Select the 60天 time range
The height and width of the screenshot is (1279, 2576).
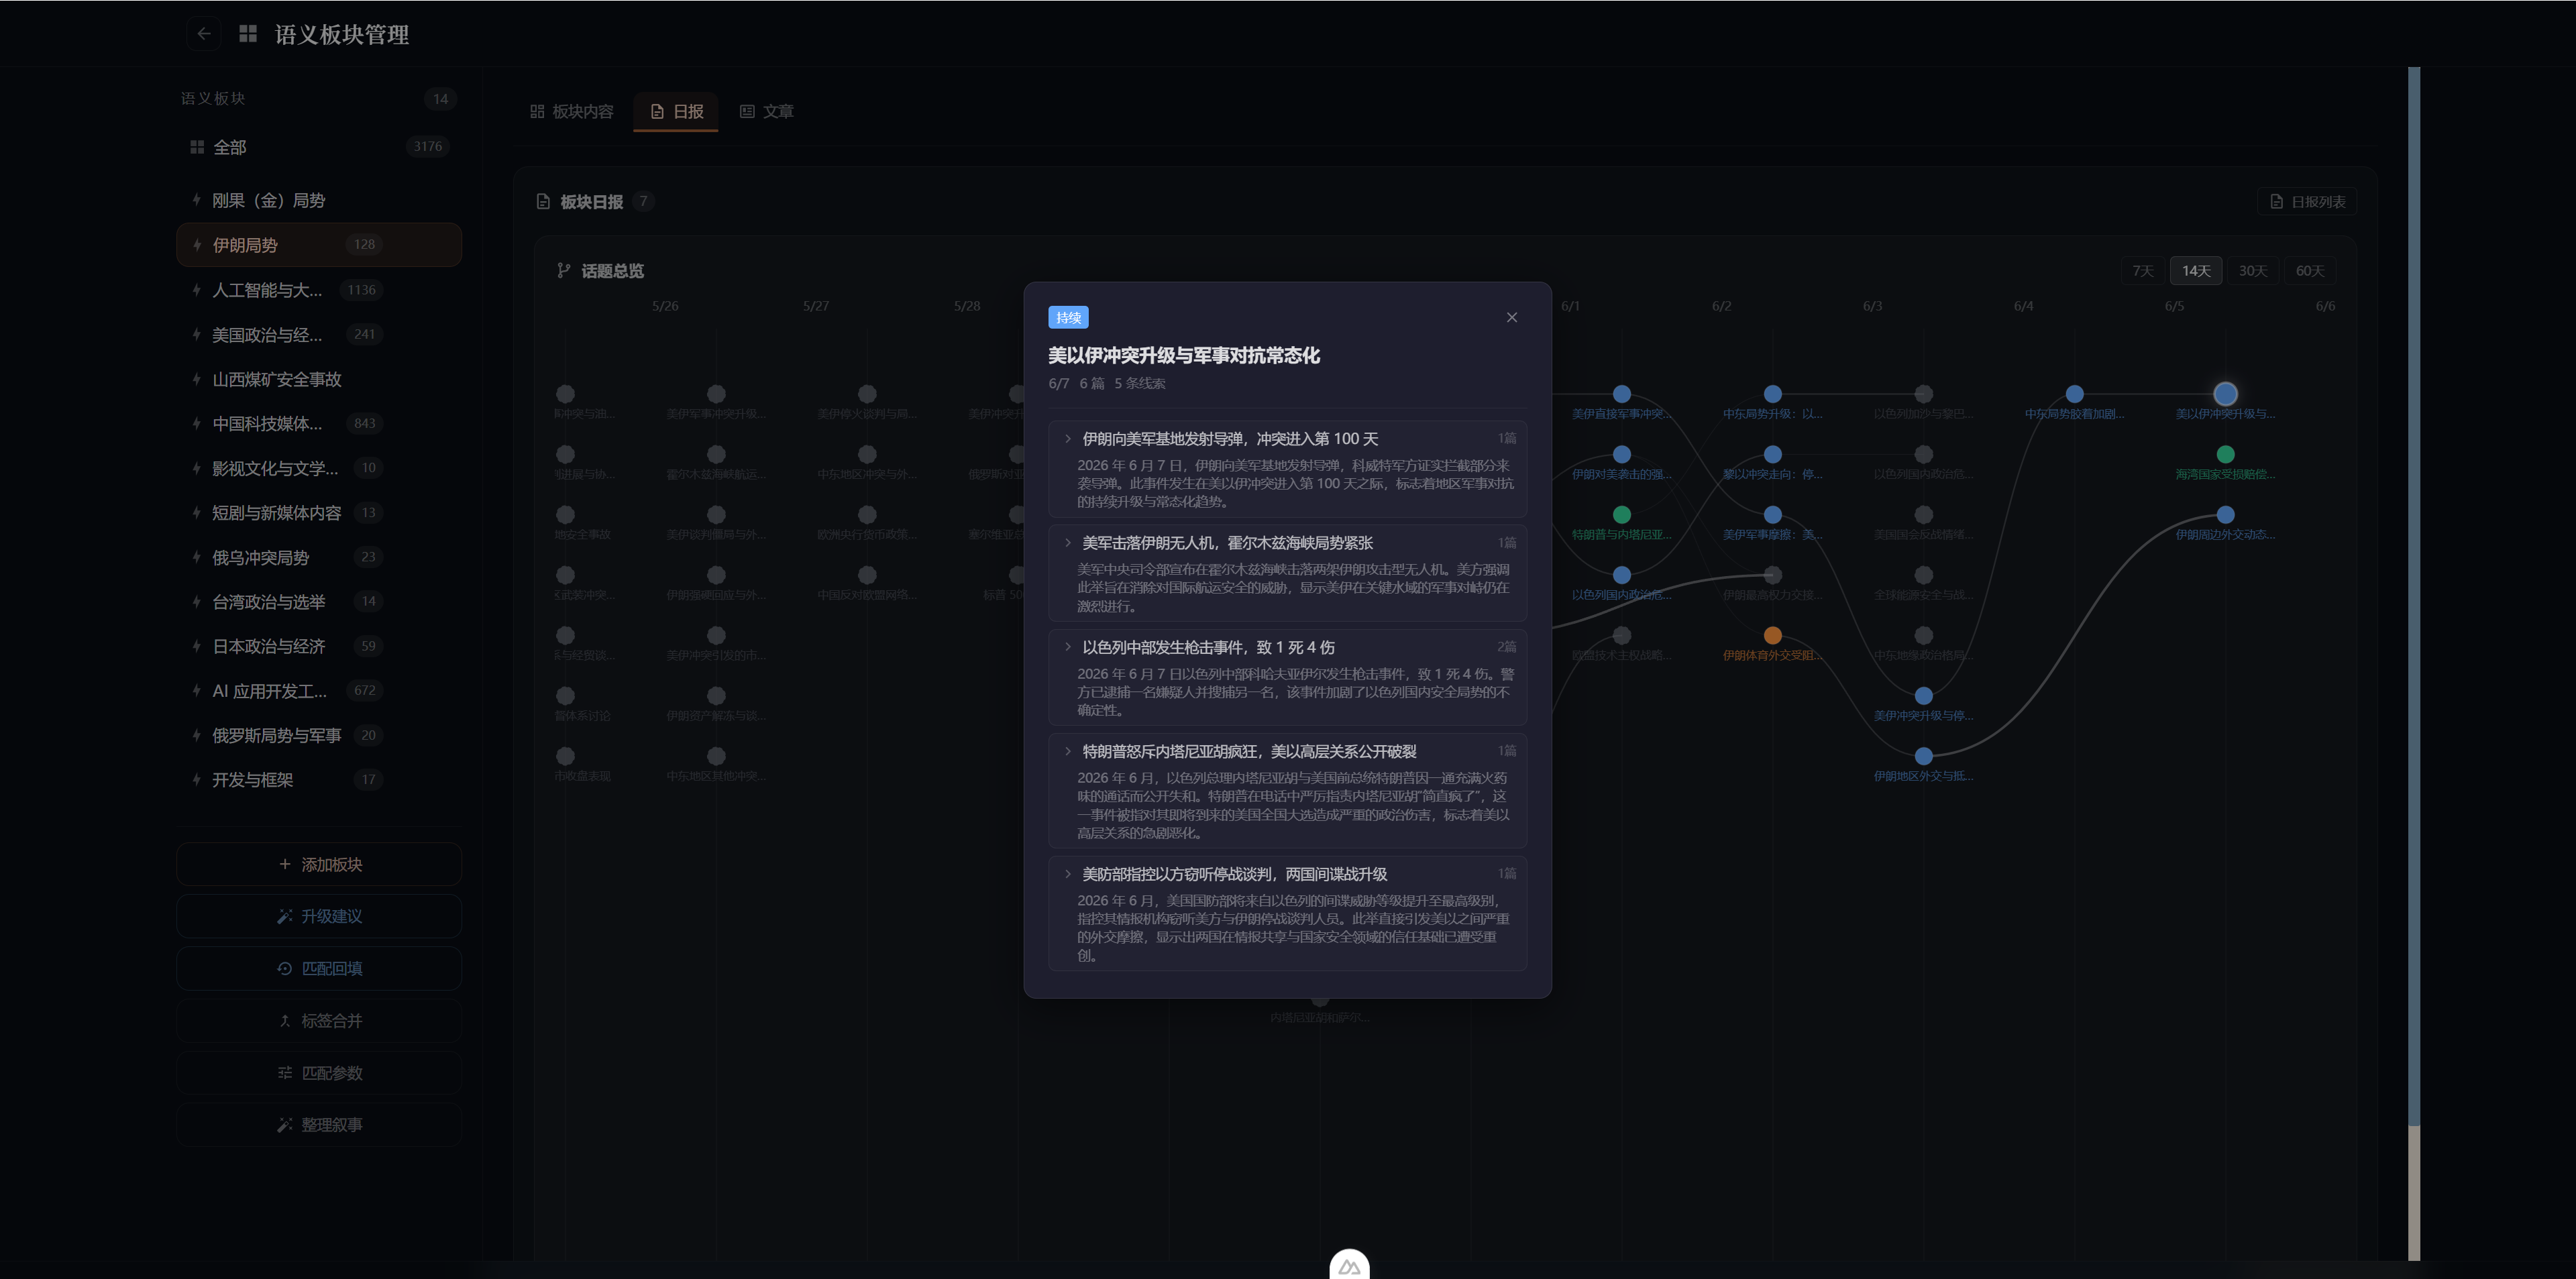(2309, 271)
